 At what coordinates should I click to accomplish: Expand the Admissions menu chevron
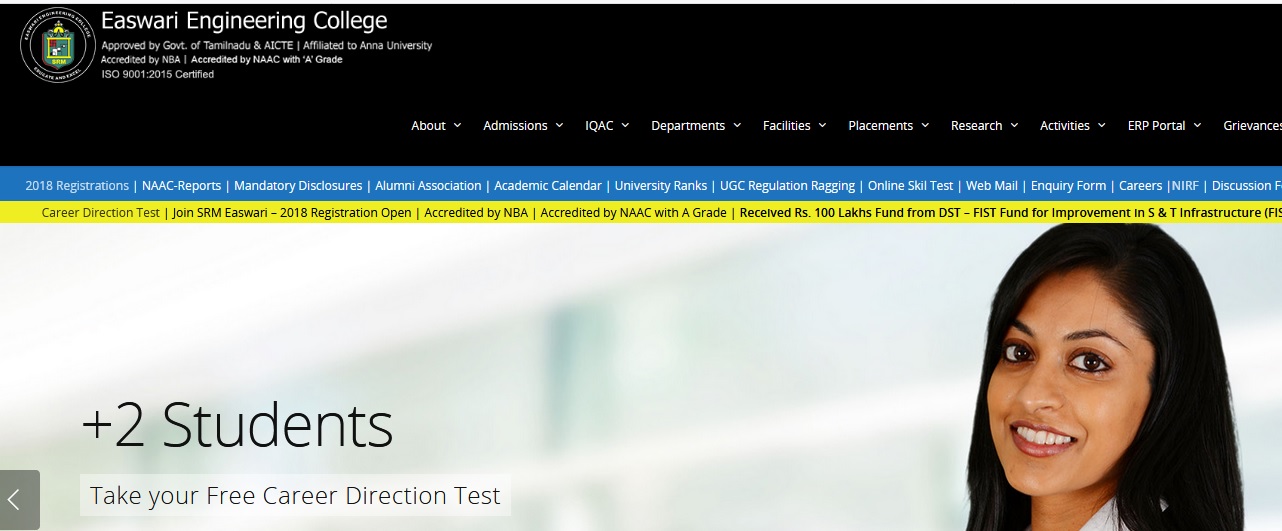click(560, 125)
